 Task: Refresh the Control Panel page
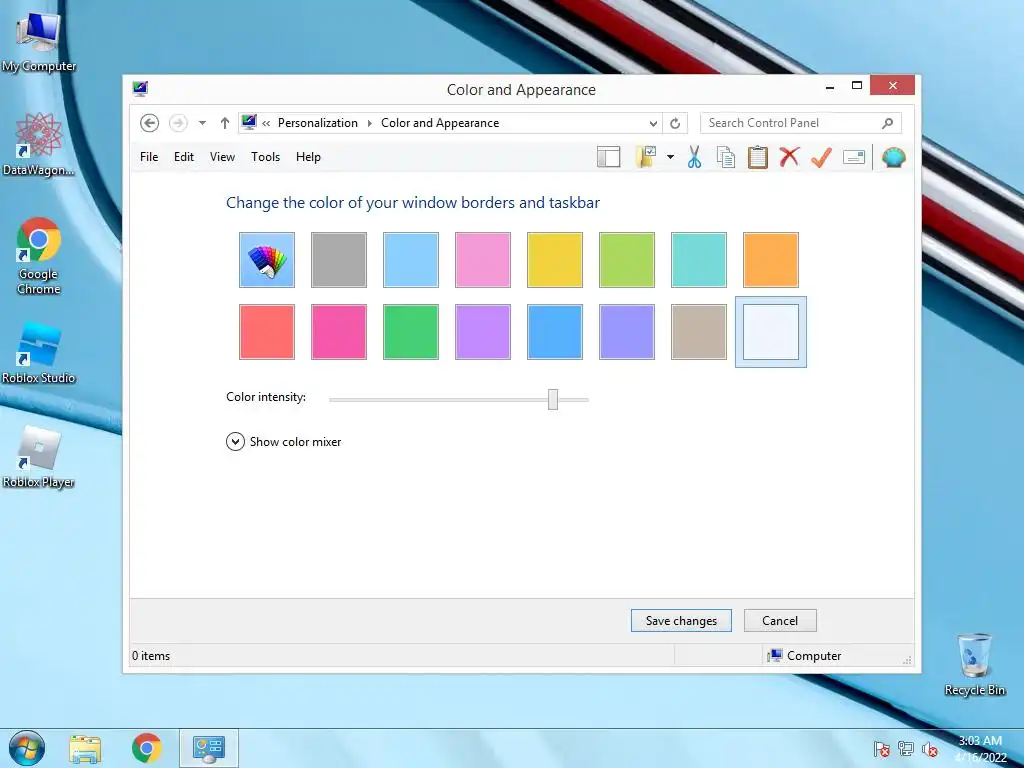tap(675, 123)
